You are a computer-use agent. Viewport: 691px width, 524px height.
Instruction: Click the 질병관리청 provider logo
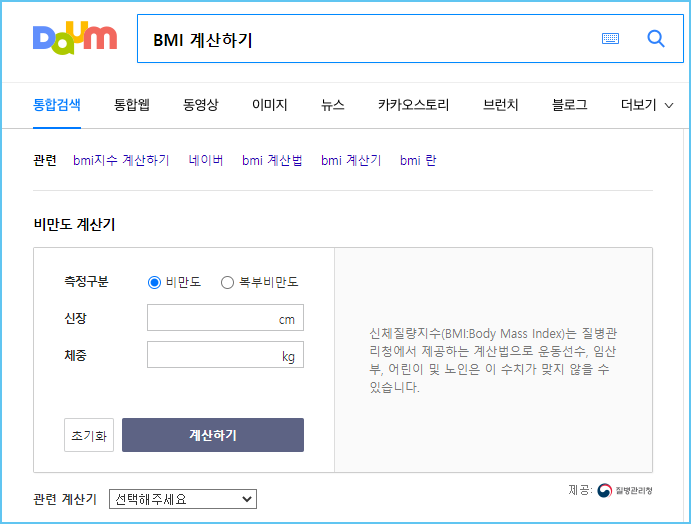pos(624,490)
